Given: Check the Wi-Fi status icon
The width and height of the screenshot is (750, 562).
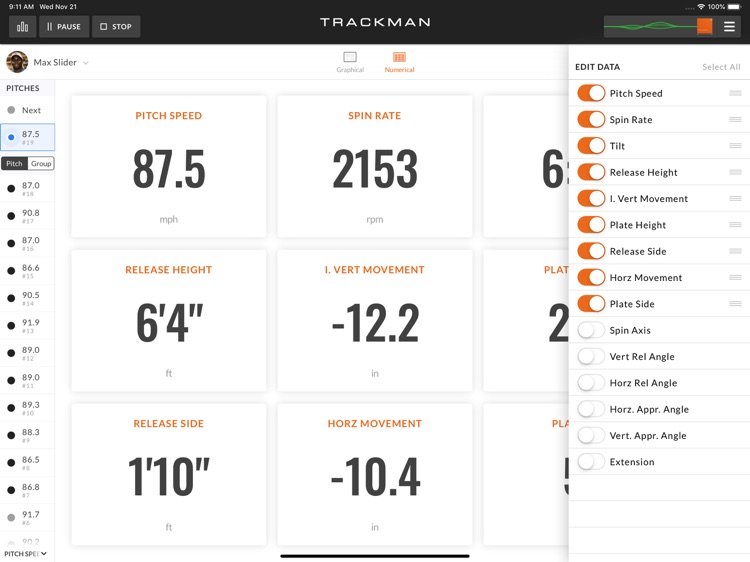Looking at the screenshot, I should tap(701, 7).
